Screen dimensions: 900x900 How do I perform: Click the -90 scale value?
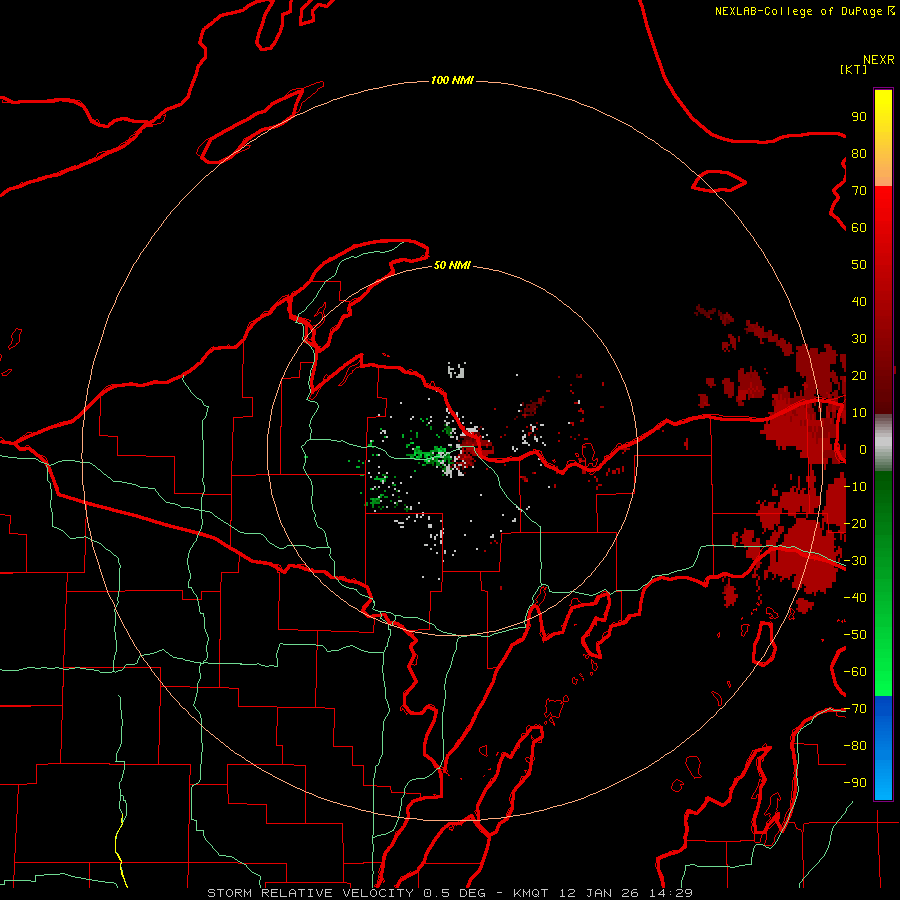pos(855,783)
